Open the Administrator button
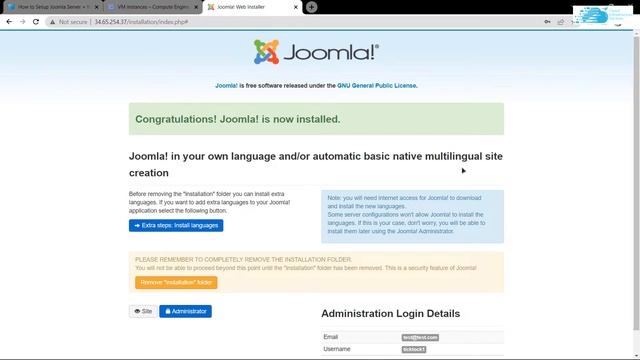640x360 pixels. point(185,311)
